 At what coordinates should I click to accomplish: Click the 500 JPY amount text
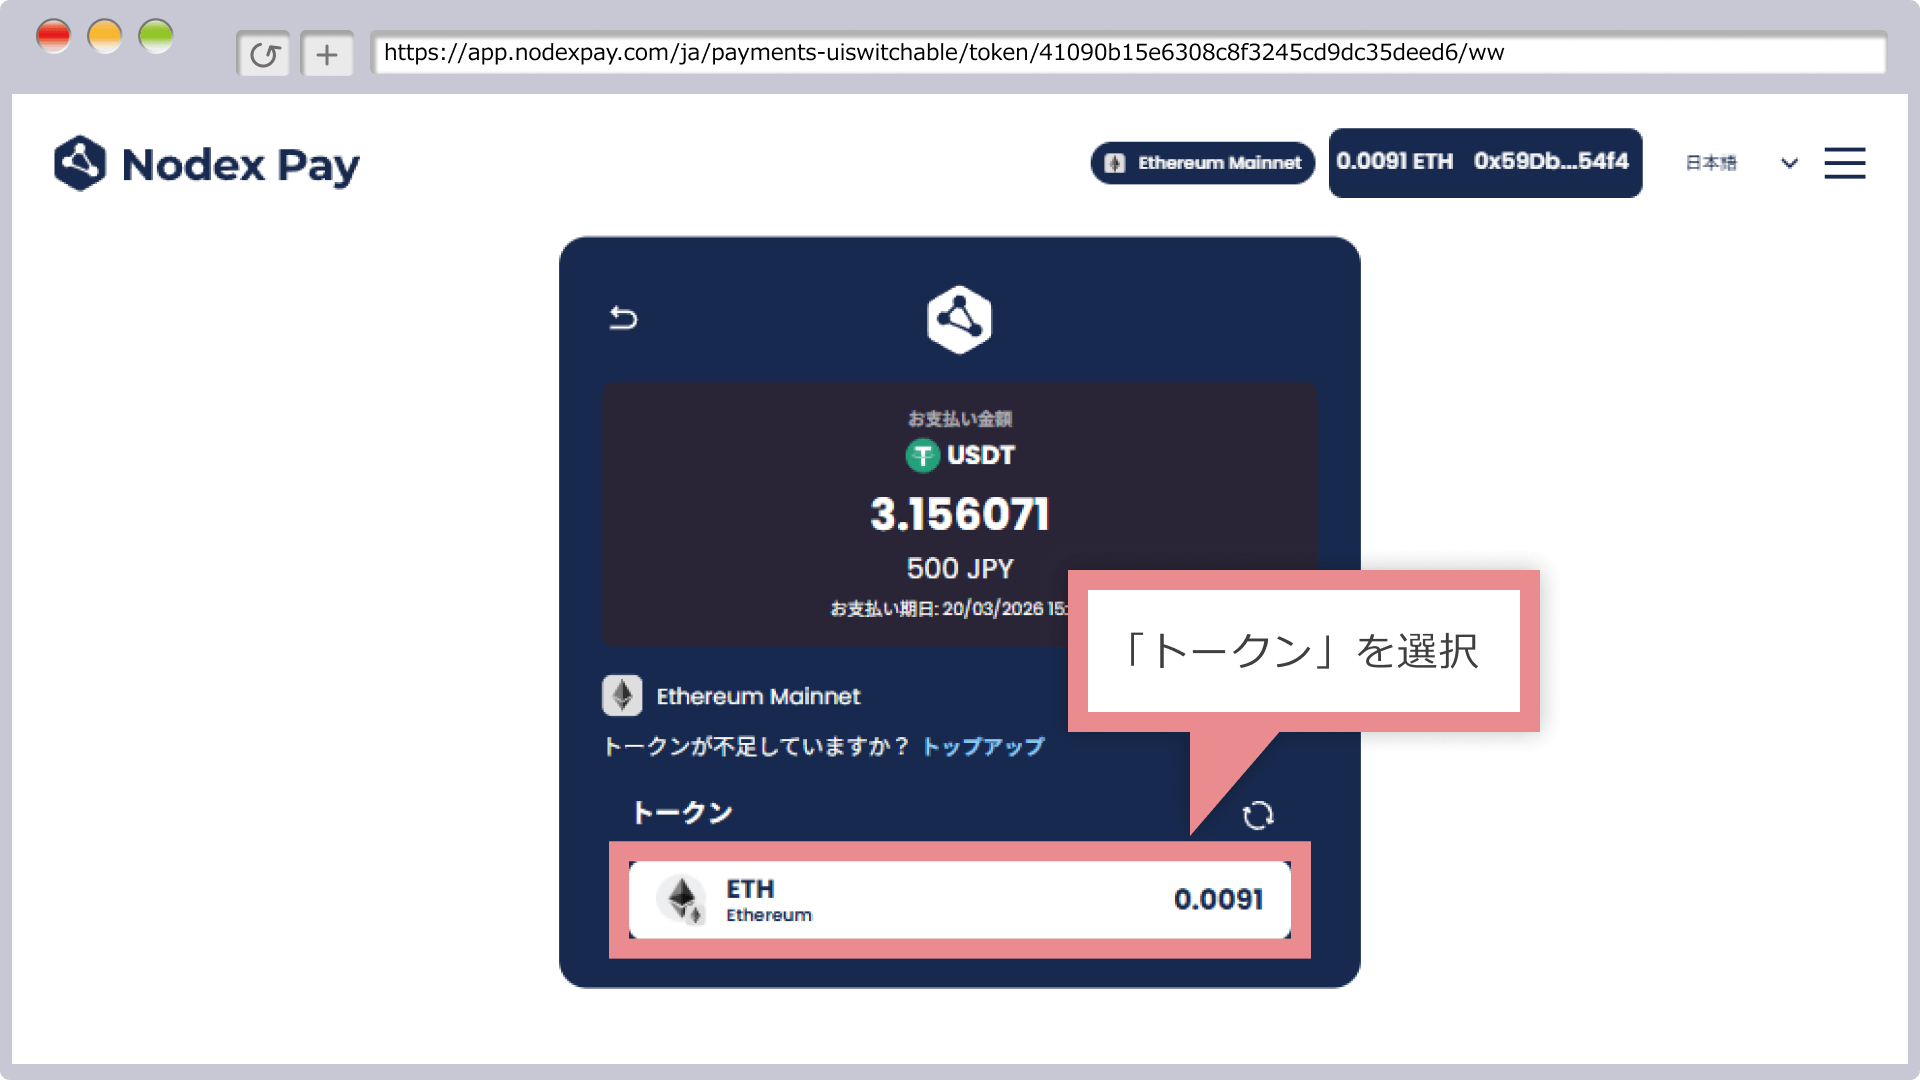point(960,568)
